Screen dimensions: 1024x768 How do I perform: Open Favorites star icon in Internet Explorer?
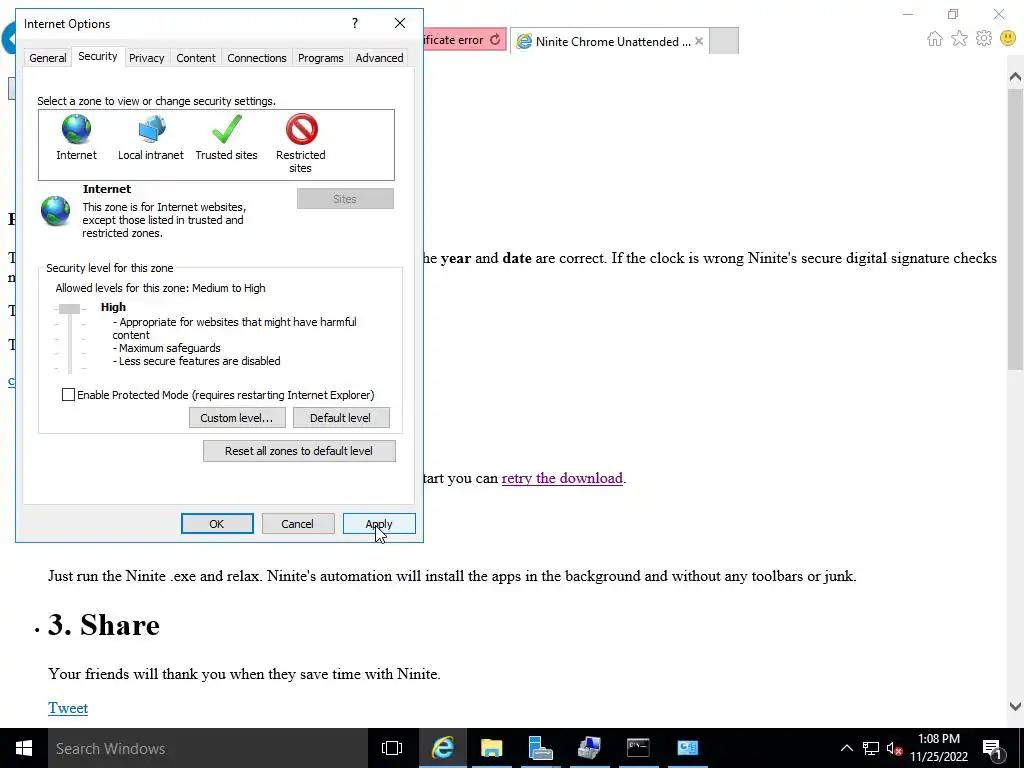[x=959, y=39]
